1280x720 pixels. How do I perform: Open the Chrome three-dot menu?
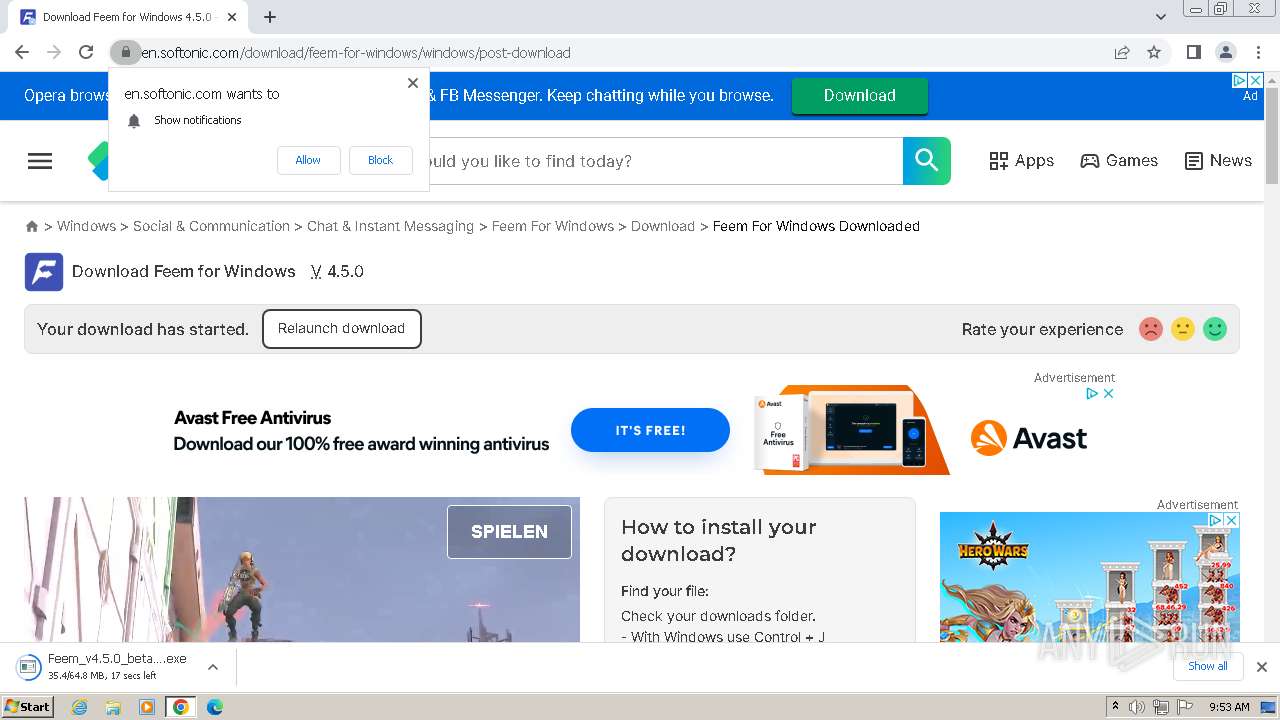tap(1258, 52)
